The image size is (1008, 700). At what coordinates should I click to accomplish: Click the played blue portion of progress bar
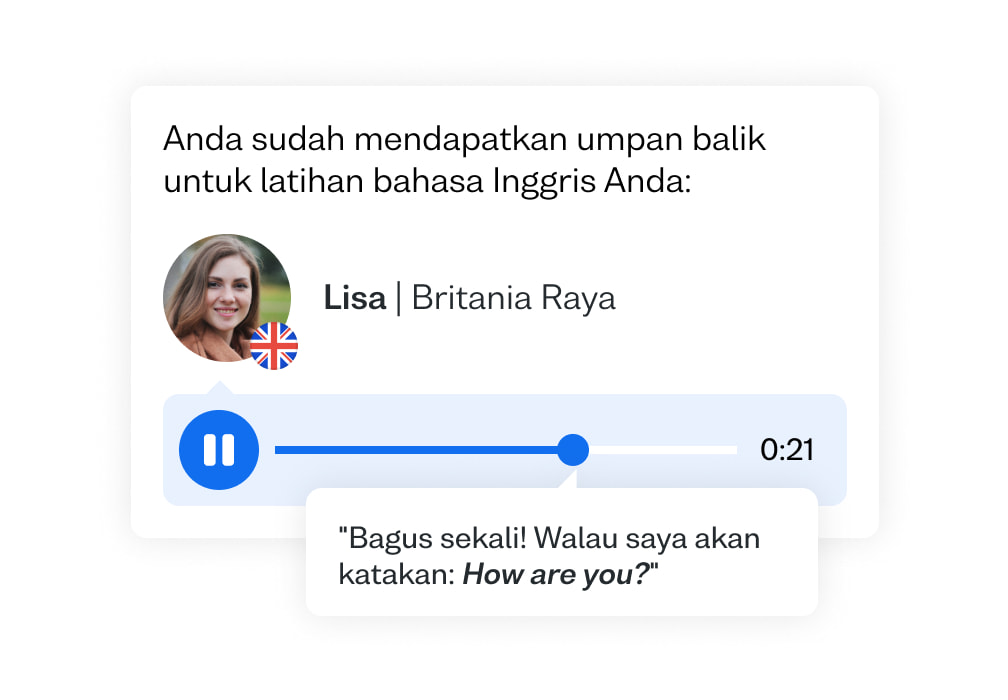coord(416,450)
